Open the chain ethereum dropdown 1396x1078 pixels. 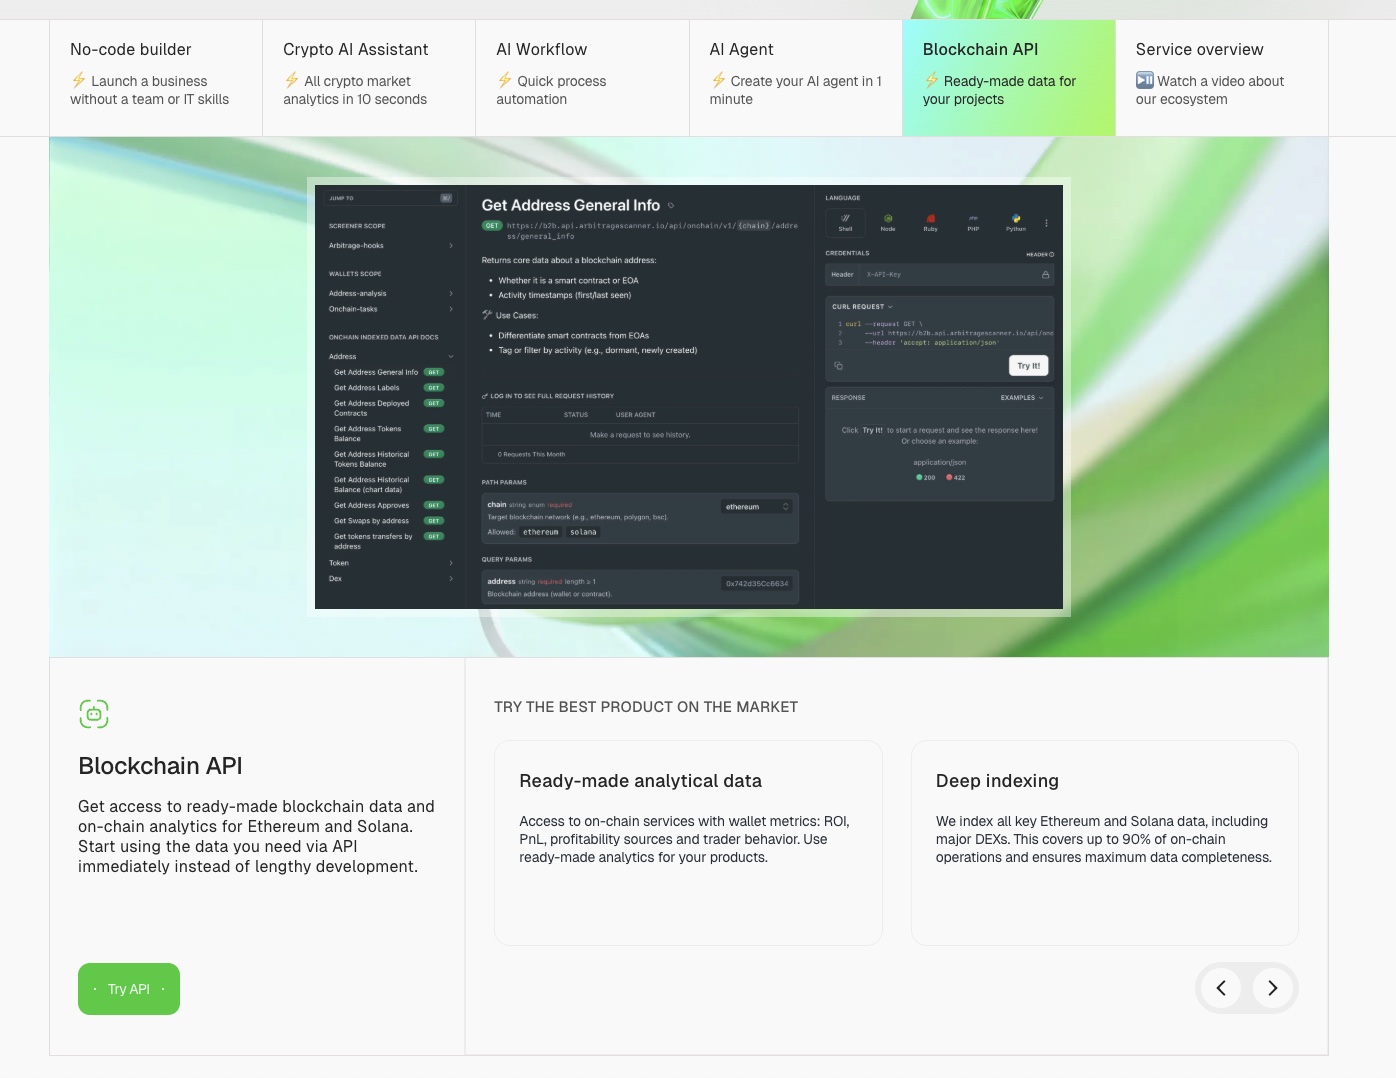757,507
